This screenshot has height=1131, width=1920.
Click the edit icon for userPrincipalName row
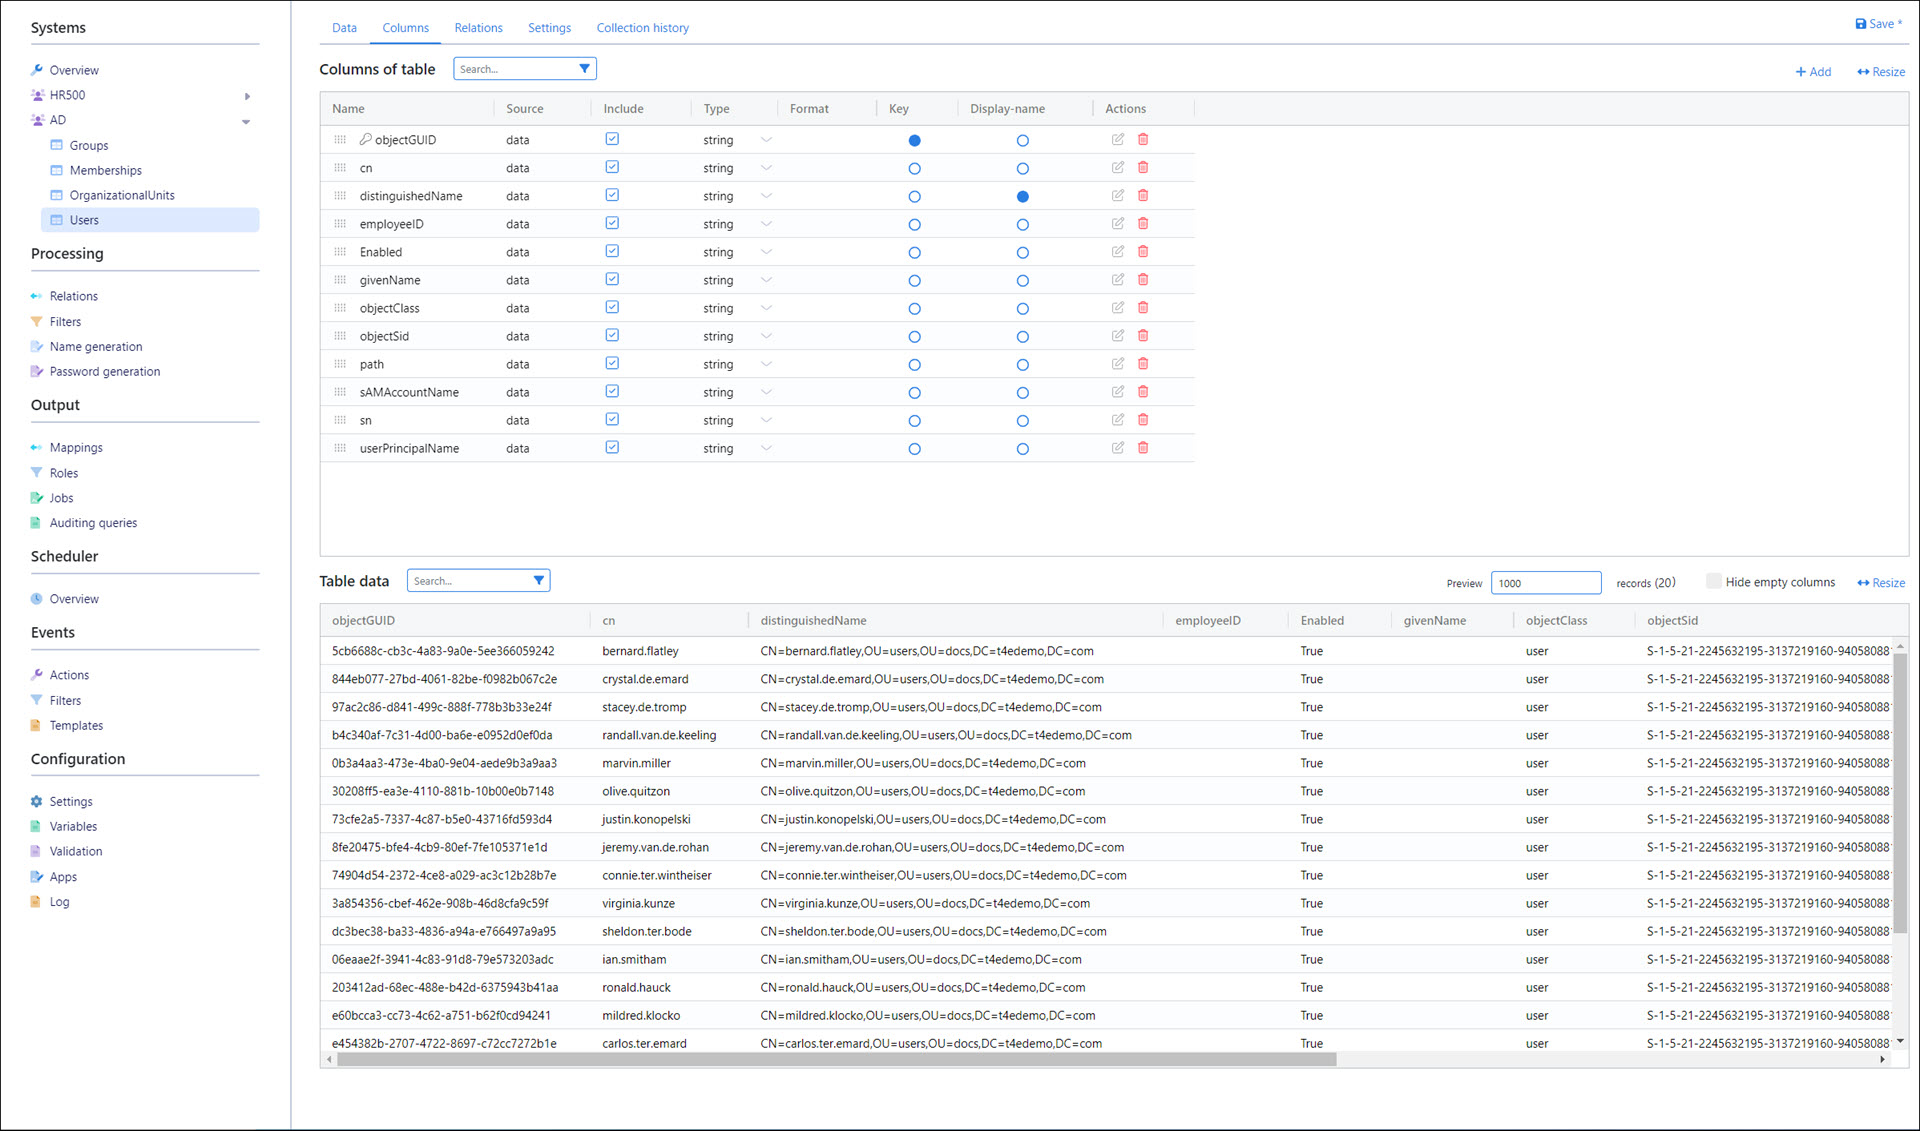pos(1118,448)
